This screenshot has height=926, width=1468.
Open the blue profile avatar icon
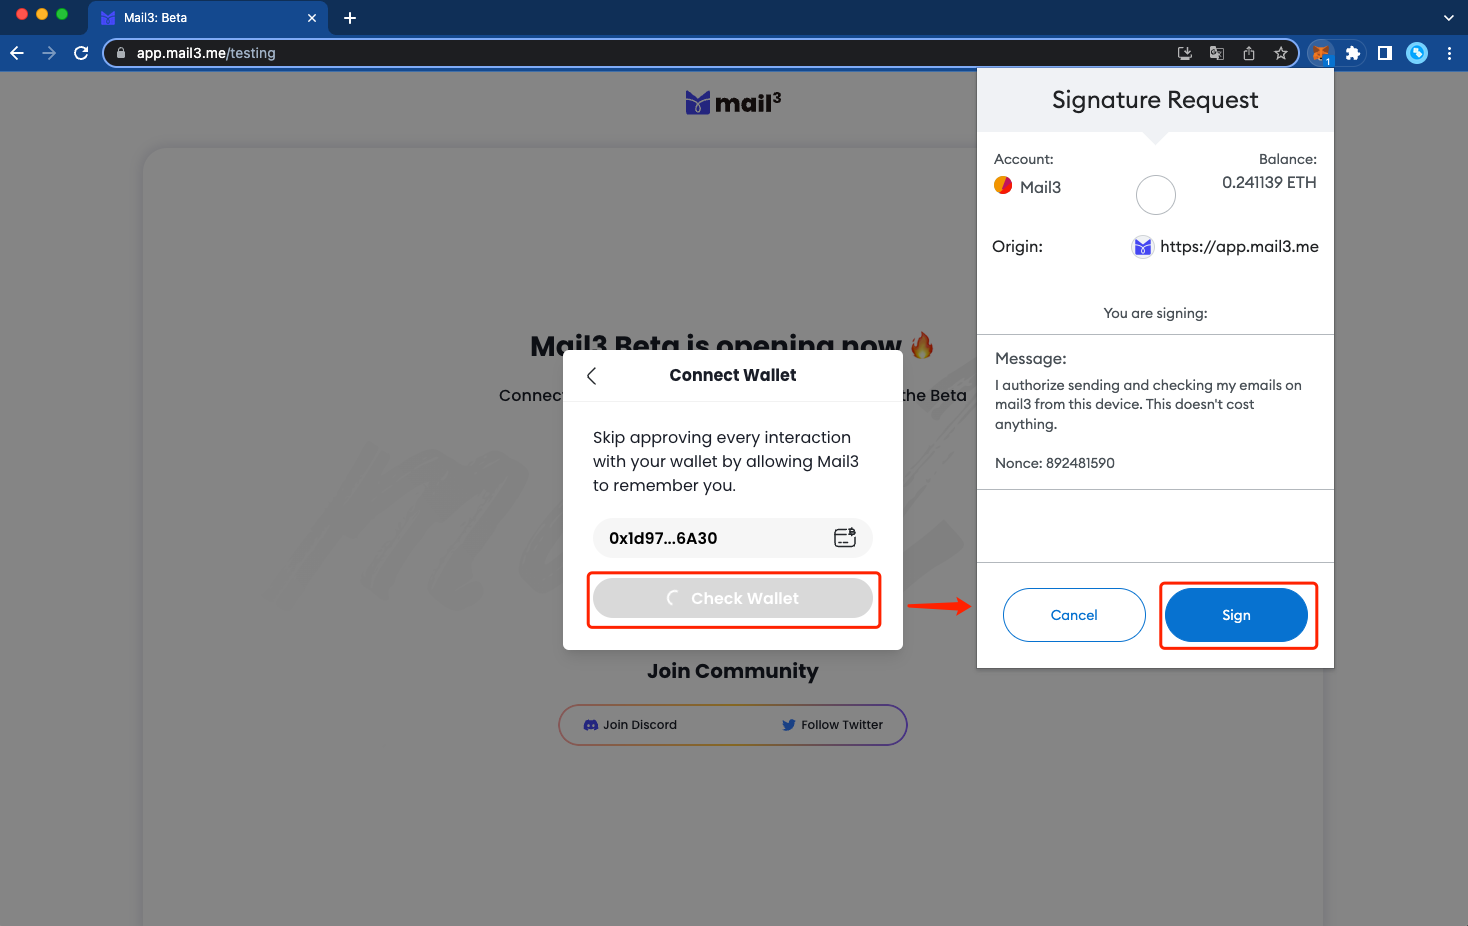[x=1417, y=53]
